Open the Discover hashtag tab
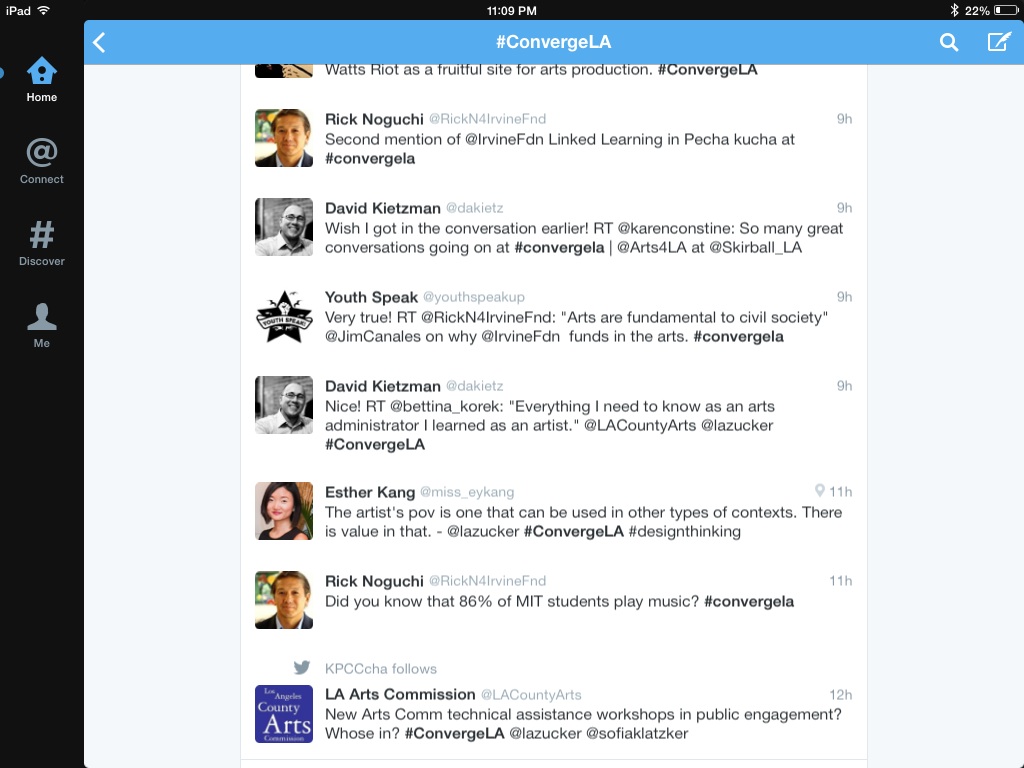The image size is (1024, 768). (x=41, y=244)
